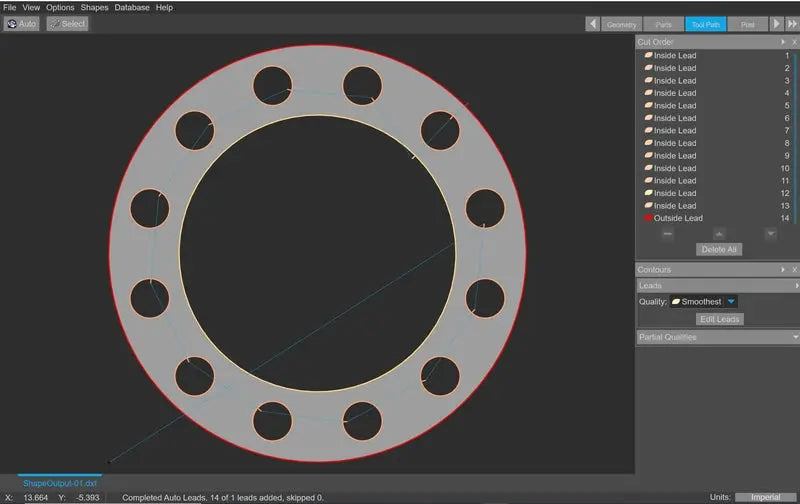The height and width of the screenshot is (504, 800).
Task: Click the Edit Leads button
Action: [x=719, y=319]
